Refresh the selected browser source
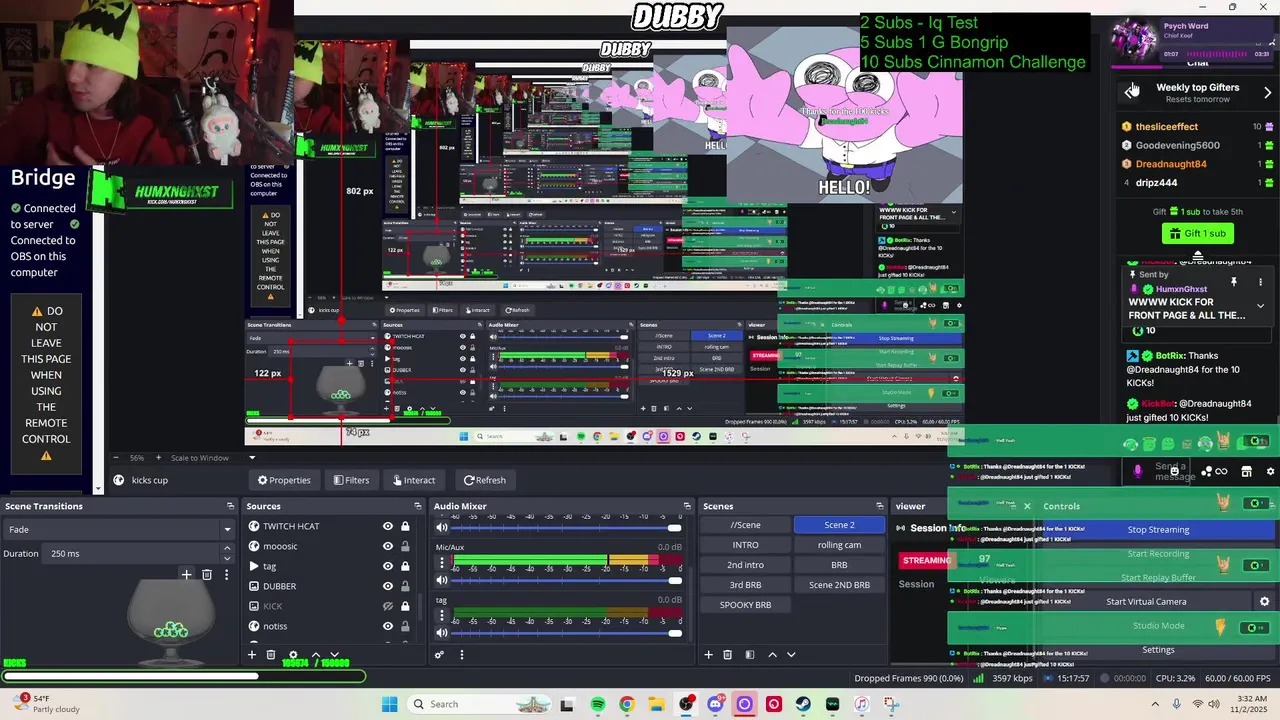This screenshot has height=720, width=1280. [x=485, y=480]
